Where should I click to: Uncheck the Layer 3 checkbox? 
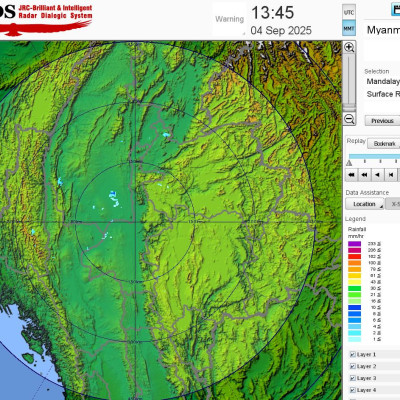[352, 378]
